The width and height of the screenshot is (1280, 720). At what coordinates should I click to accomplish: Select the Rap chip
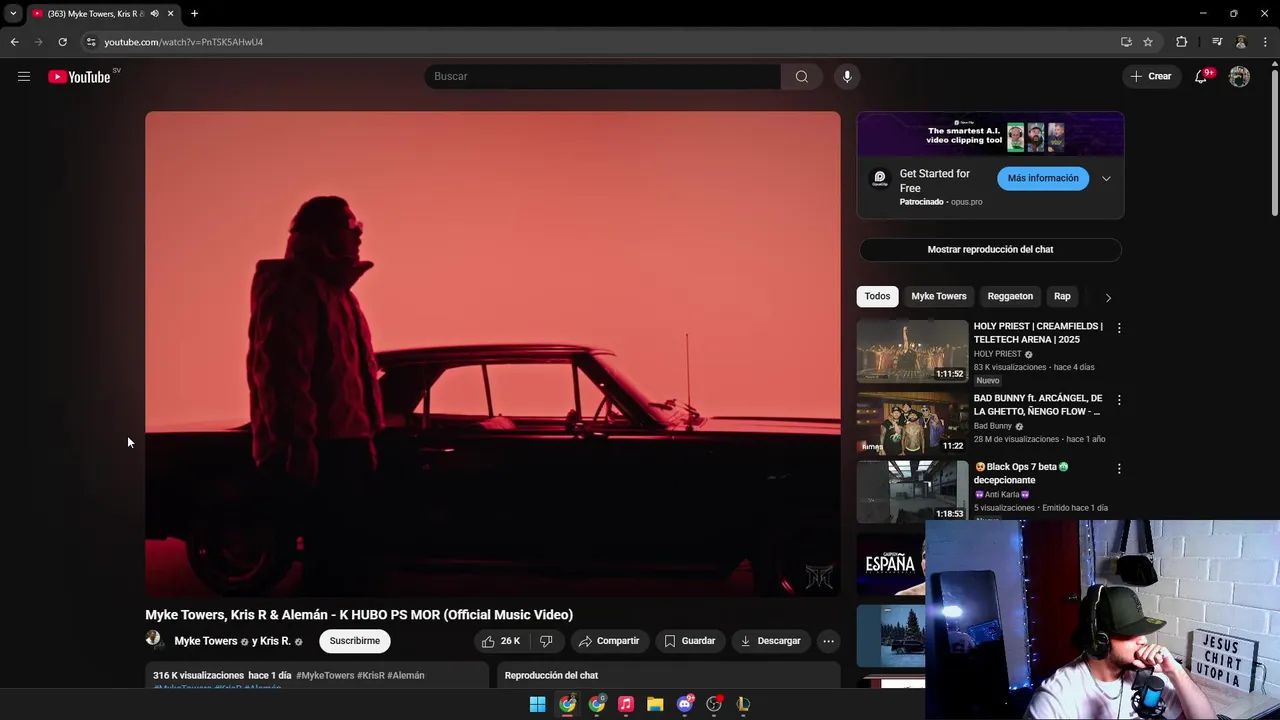point(1062,296)
